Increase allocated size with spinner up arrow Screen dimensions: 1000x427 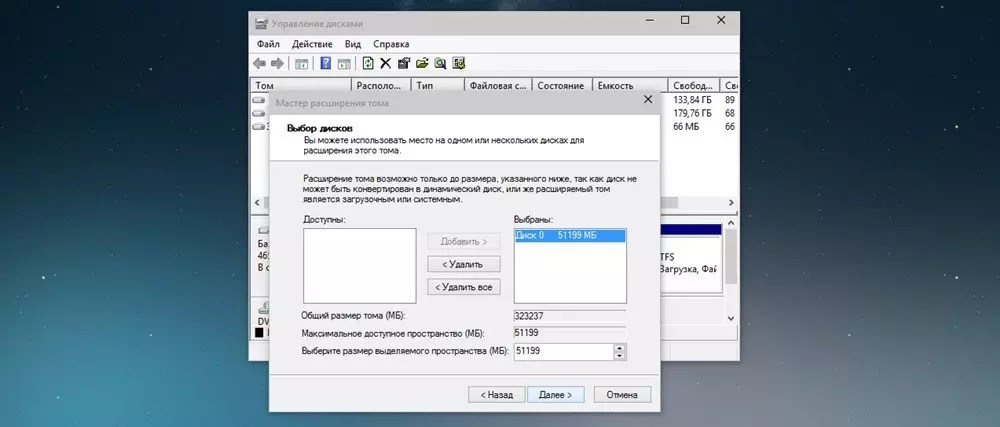coord(620,347)
